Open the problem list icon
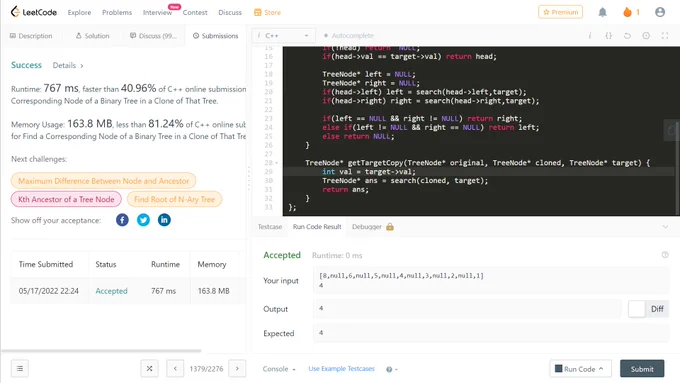Viewport: 680px width, 383px height. 20,369
